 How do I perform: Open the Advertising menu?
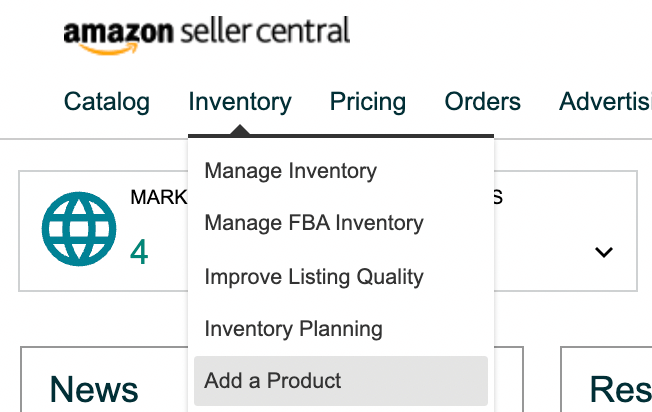click(605, 101)
